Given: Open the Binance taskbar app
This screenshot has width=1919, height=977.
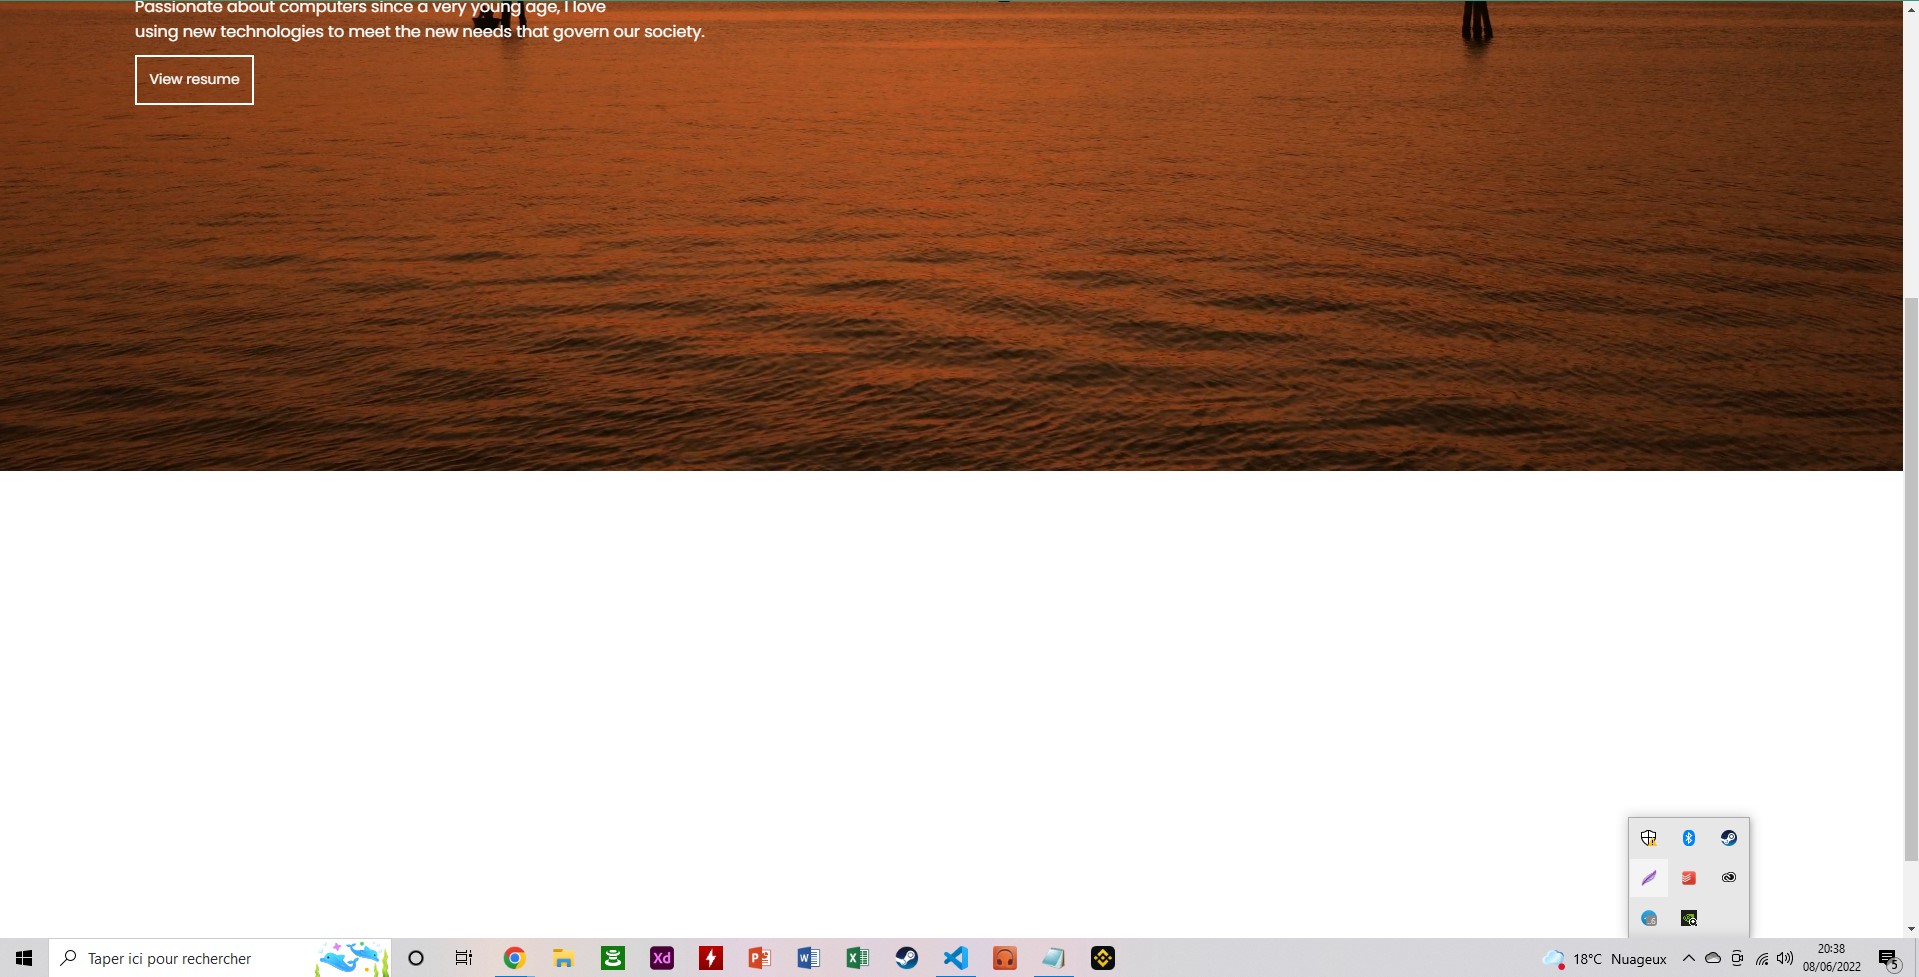Looking at the screenshot, I should pos(1103,958).
